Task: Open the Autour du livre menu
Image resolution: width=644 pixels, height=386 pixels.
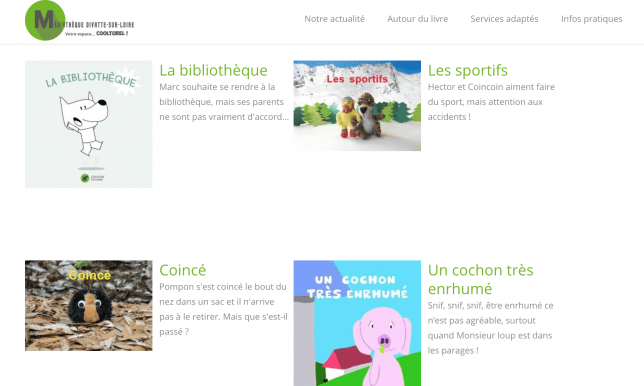Action: pyautogui.click(x=417, y=19)
